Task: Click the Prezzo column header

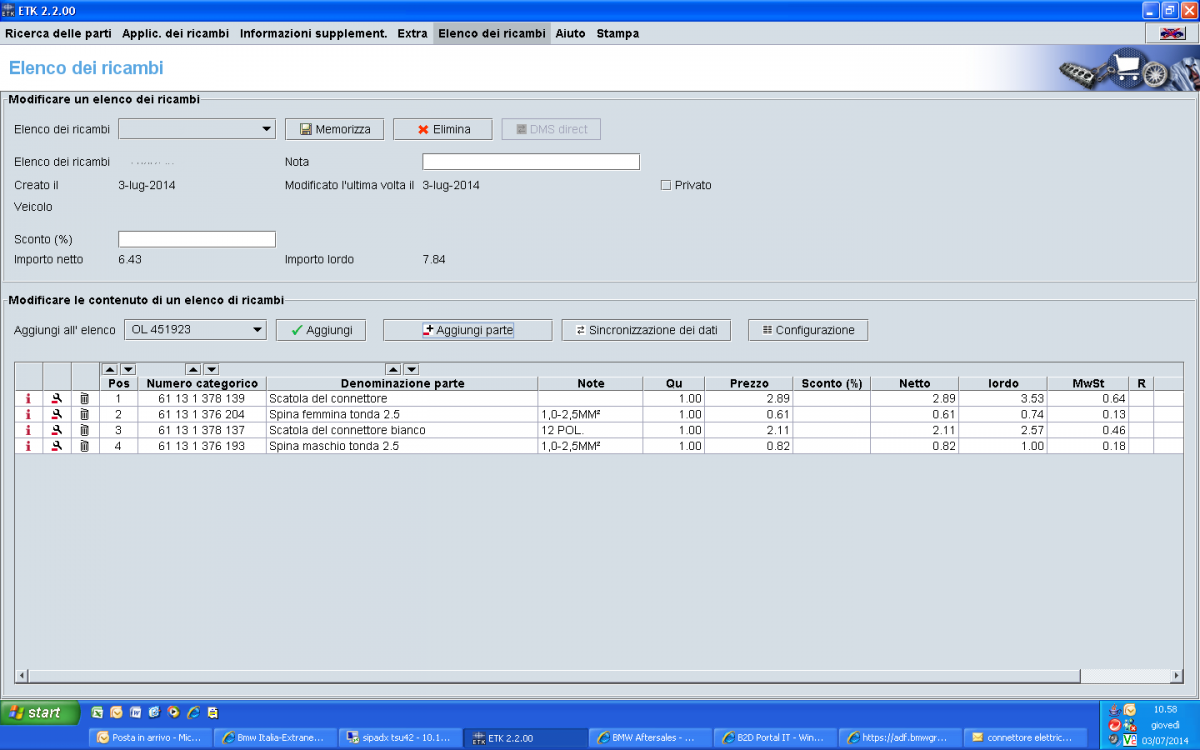Action: pyautogui.click(x=749, y=383)
